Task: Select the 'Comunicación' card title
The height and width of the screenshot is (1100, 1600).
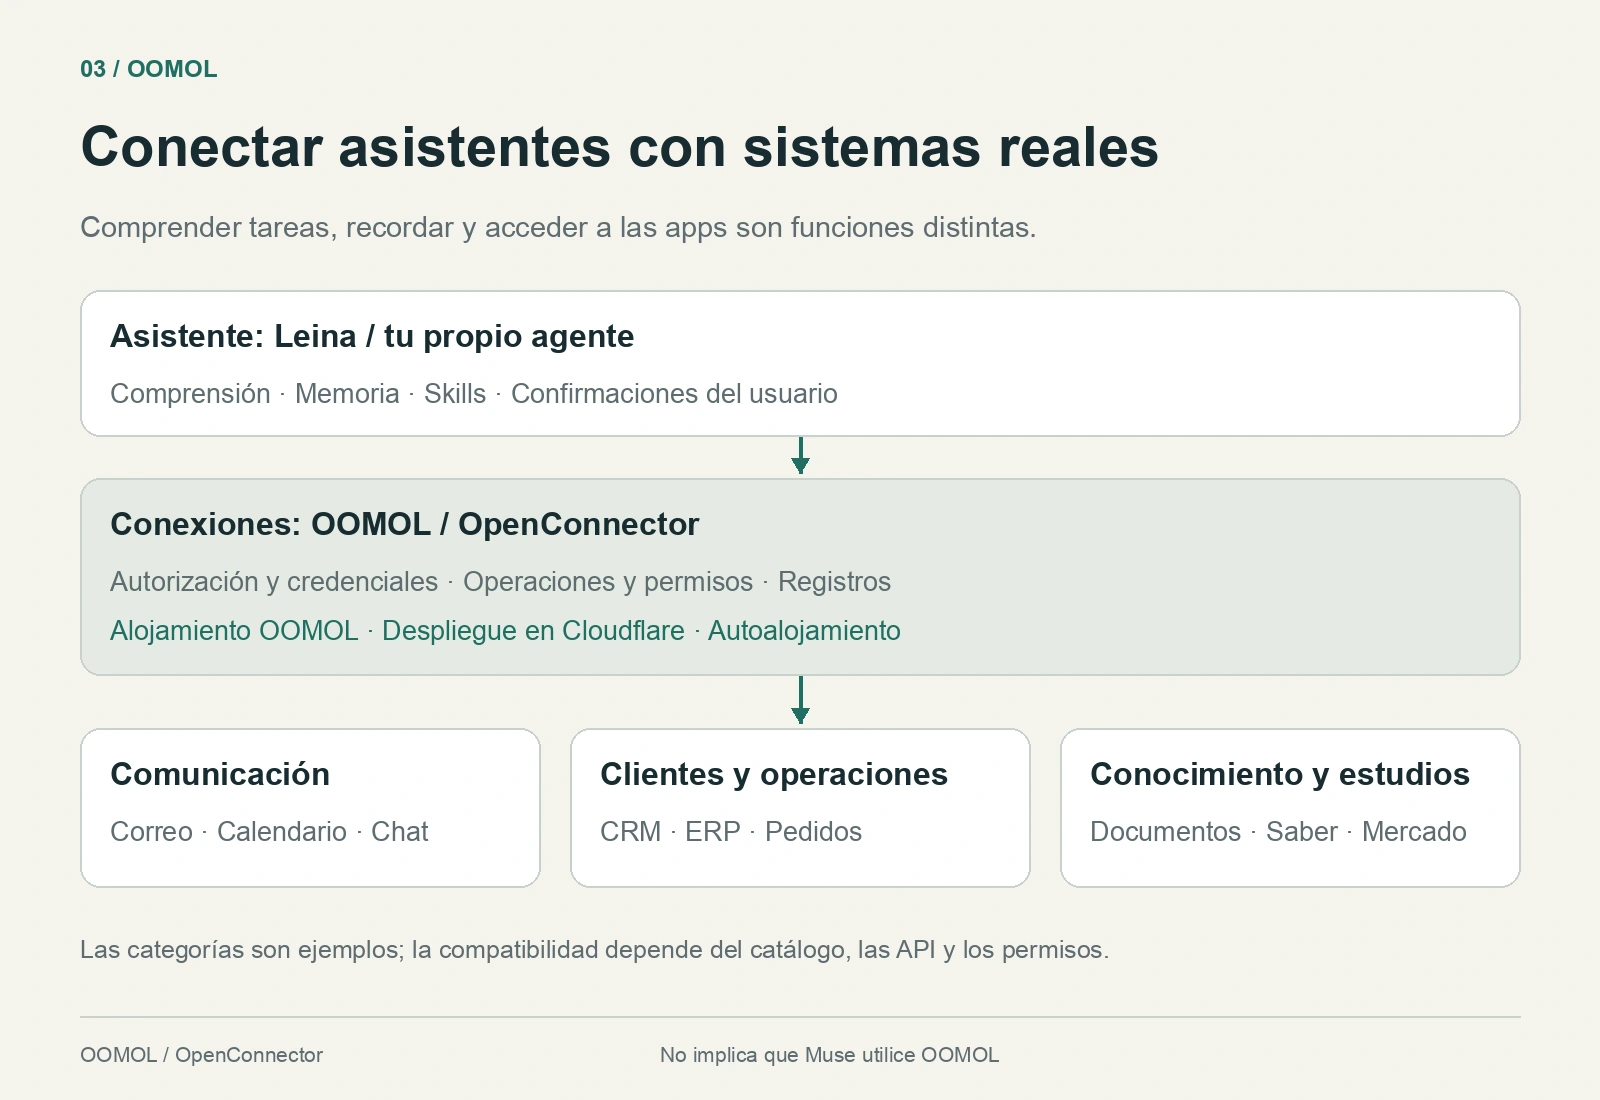Action: 220,775
